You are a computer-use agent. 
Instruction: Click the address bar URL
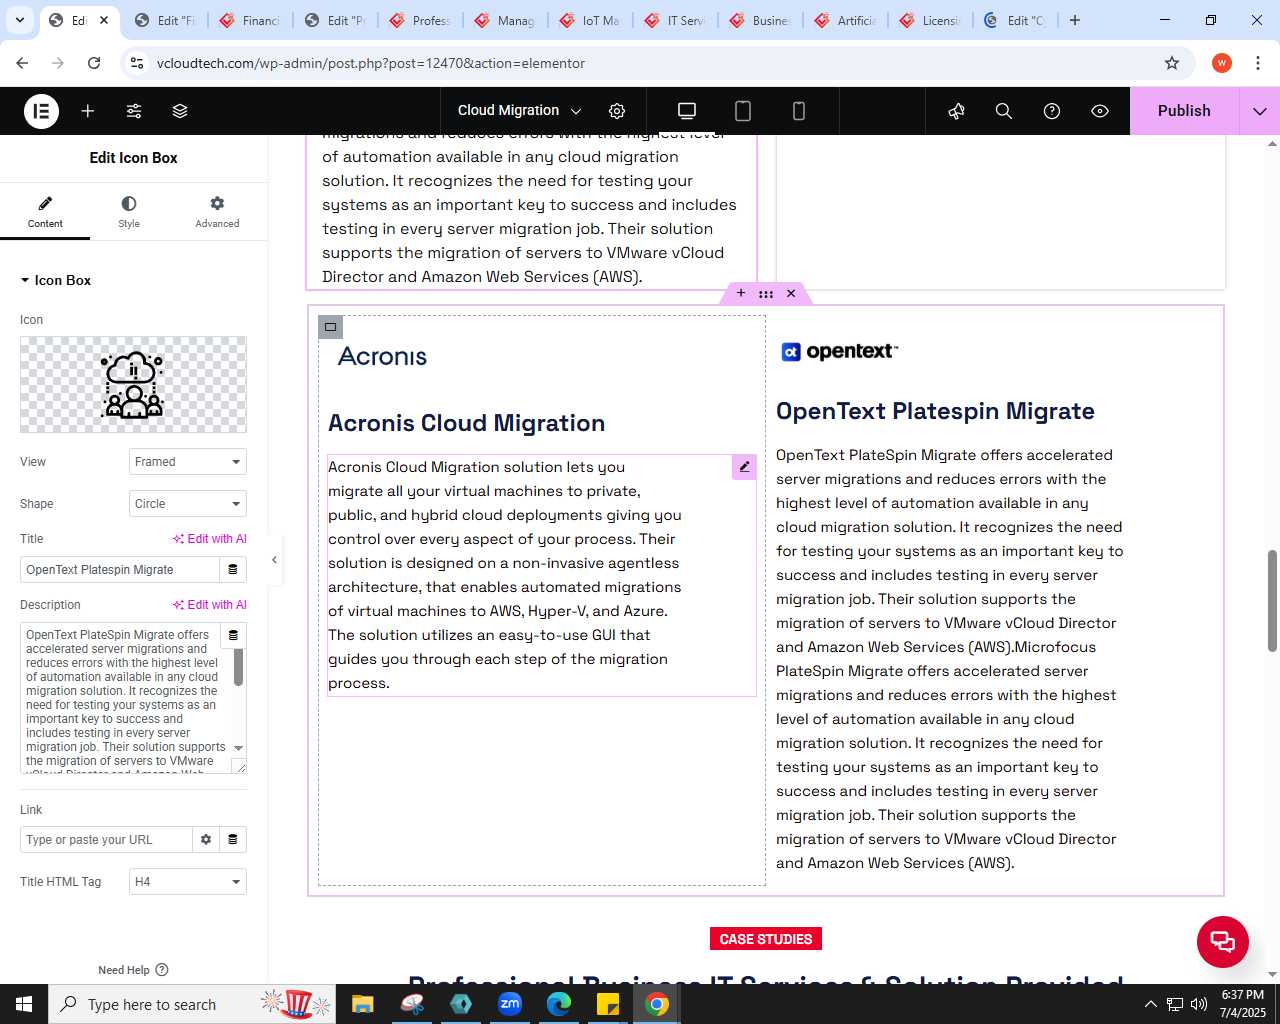point(371,63)
